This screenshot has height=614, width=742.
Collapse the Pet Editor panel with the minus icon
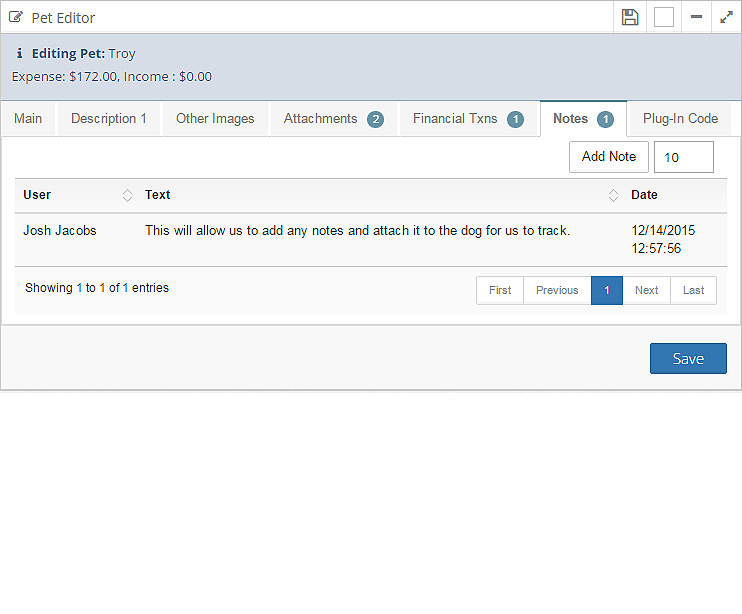pos(696,17)
